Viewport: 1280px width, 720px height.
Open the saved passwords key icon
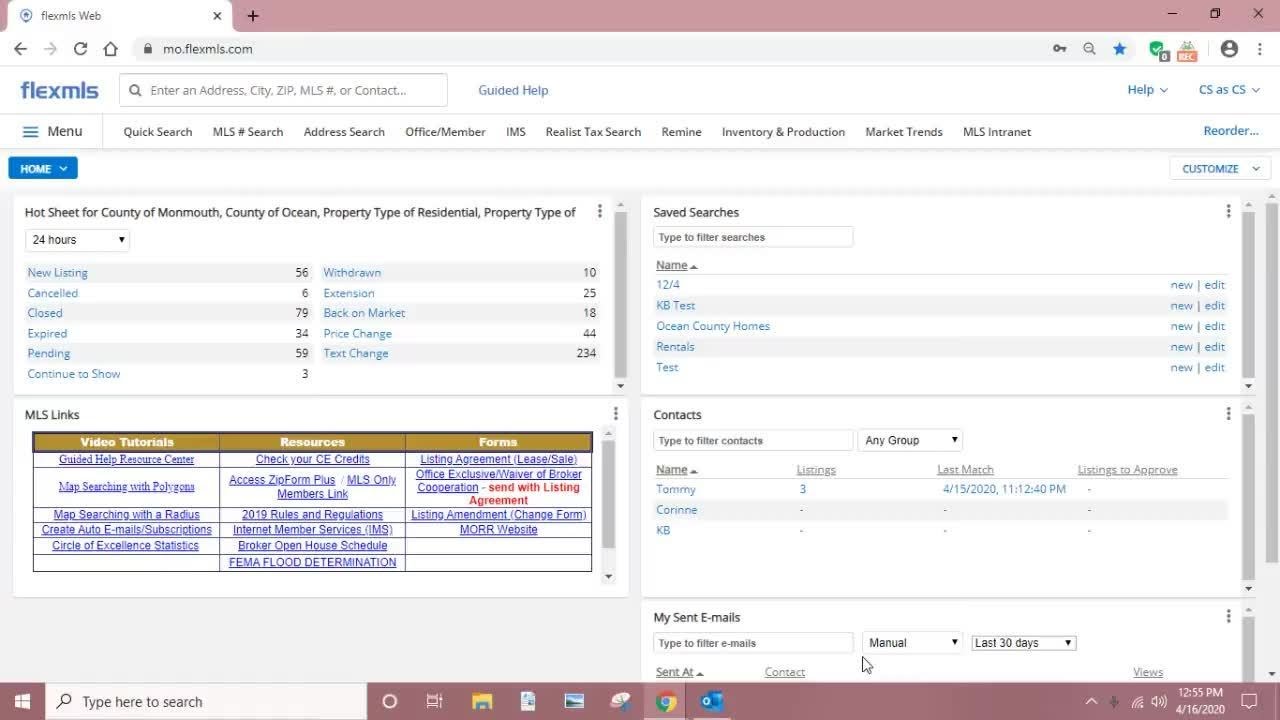[1059, 48]
